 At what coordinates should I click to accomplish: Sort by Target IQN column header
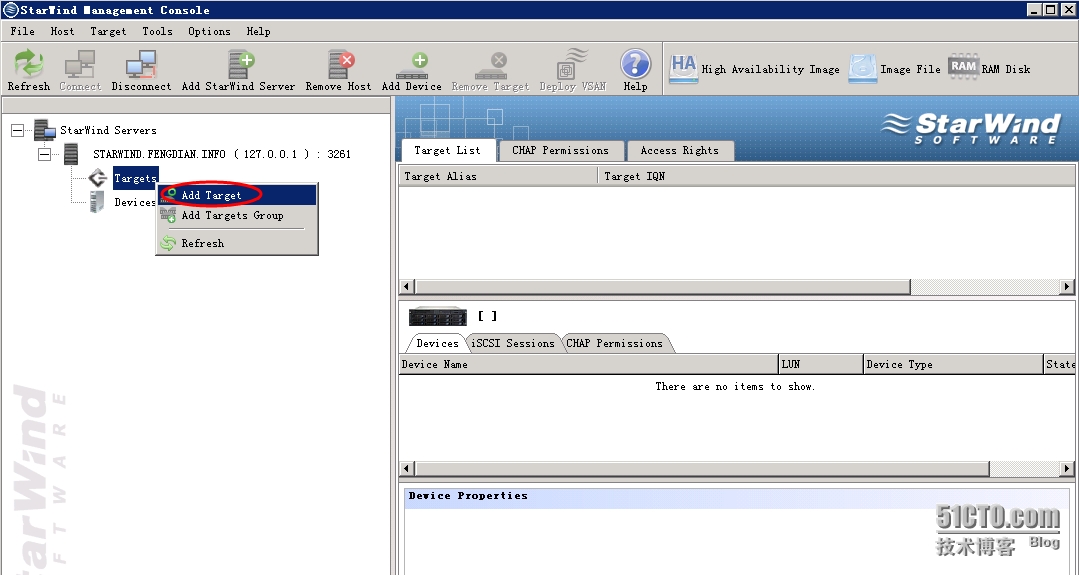click(x=836, y=176)
